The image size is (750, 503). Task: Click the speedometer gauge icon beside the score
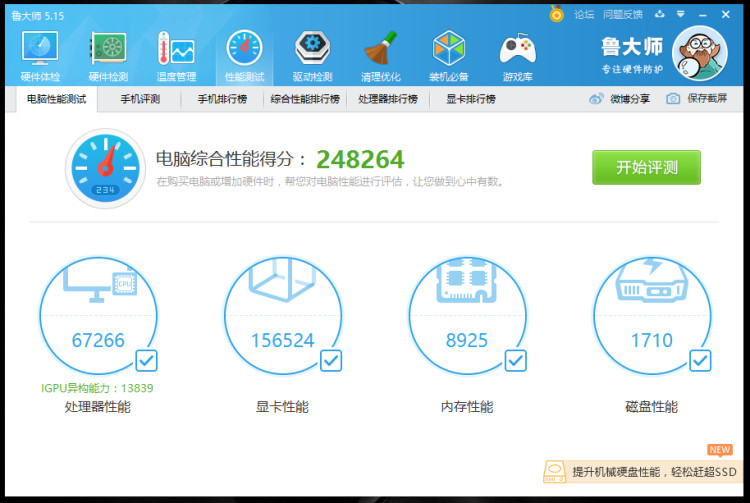pos(105,168)
